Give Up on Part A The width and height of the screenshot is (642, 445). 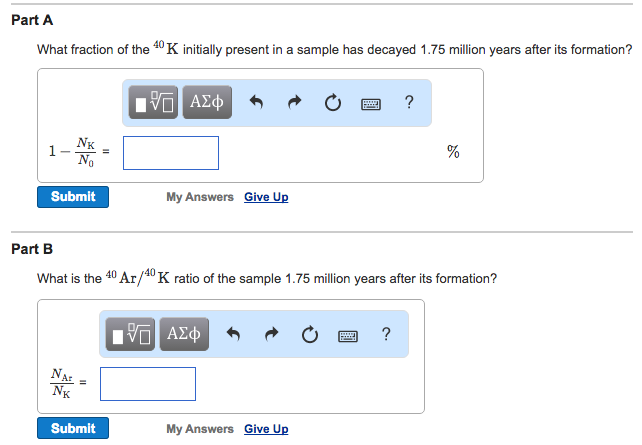(x=266, y=197)
